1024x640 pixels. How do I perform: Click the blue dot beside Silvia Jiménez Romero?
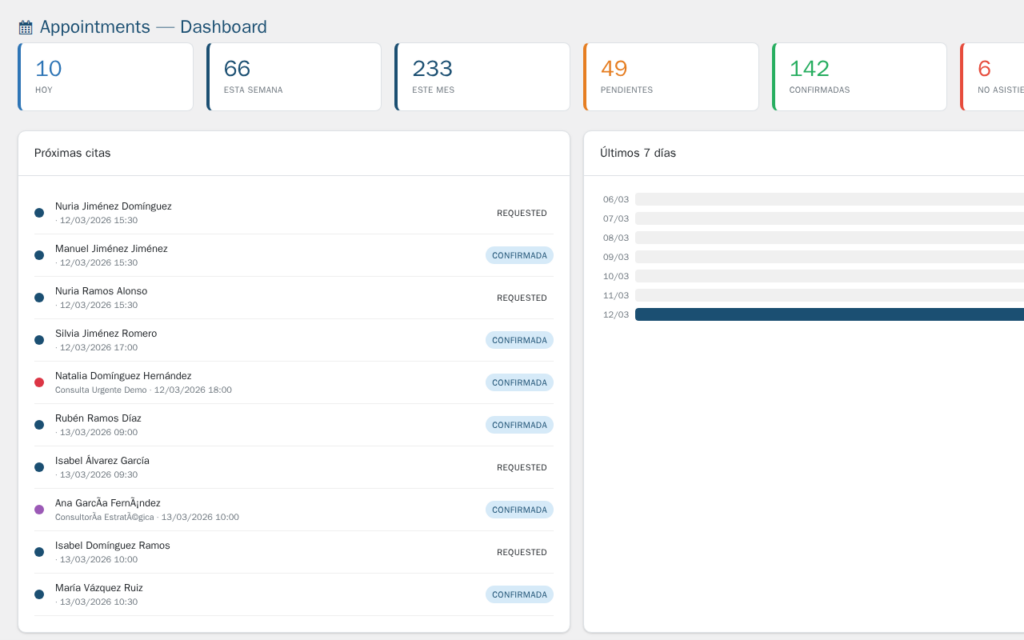38,339
